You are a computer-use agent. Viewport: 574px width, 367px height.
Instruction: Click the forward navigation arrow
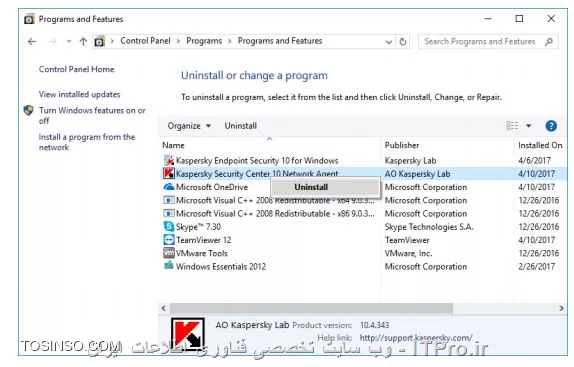(x=52, y=42)
